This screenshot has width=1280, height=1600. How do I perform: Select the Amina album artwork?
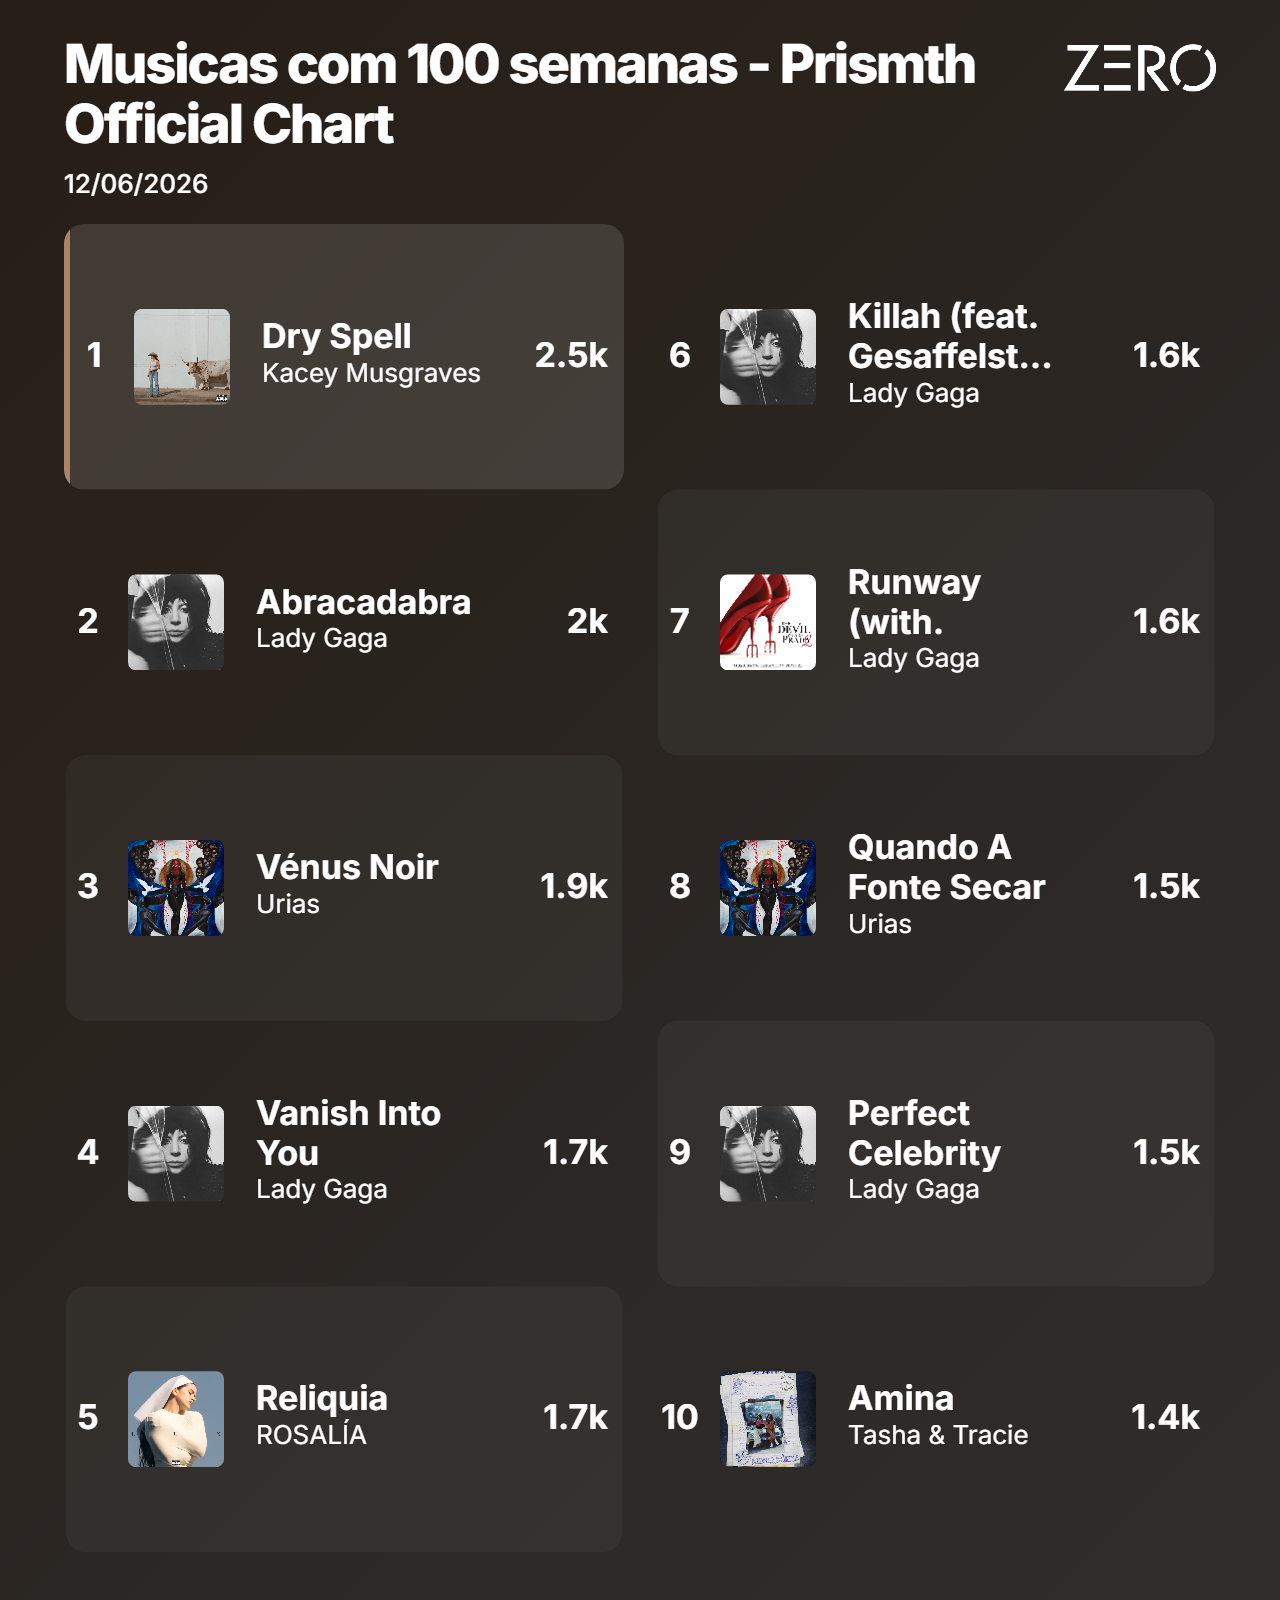coord(768,1419)
